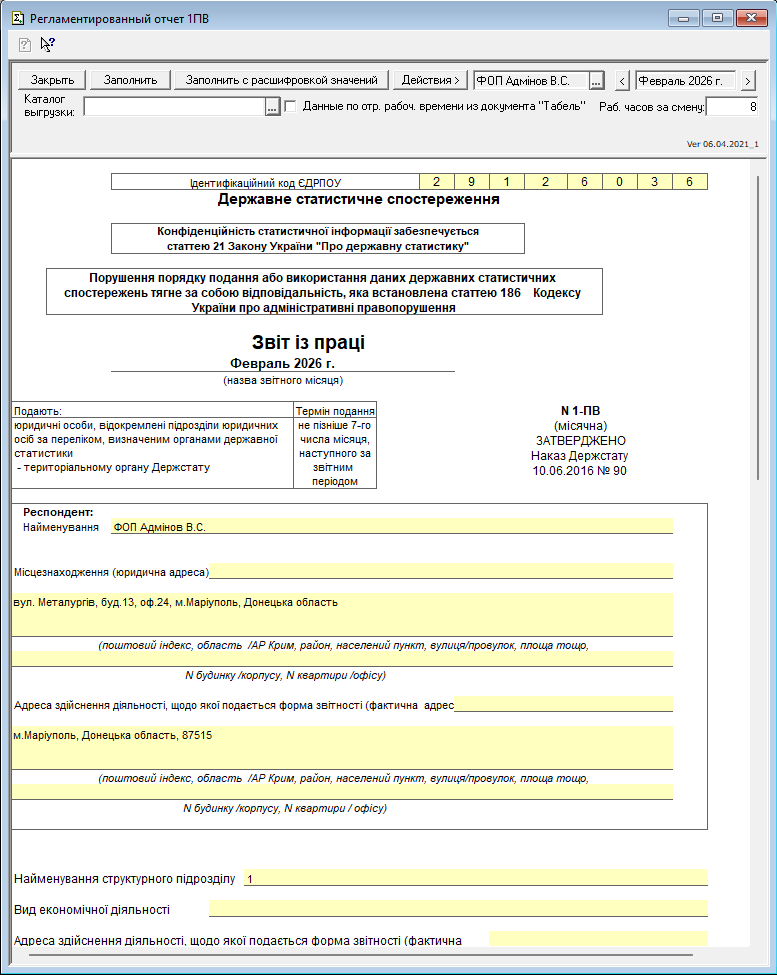This screenshot has width=777, height=975.
Task: Go to the next reporting period
Action: click(747, 80)
